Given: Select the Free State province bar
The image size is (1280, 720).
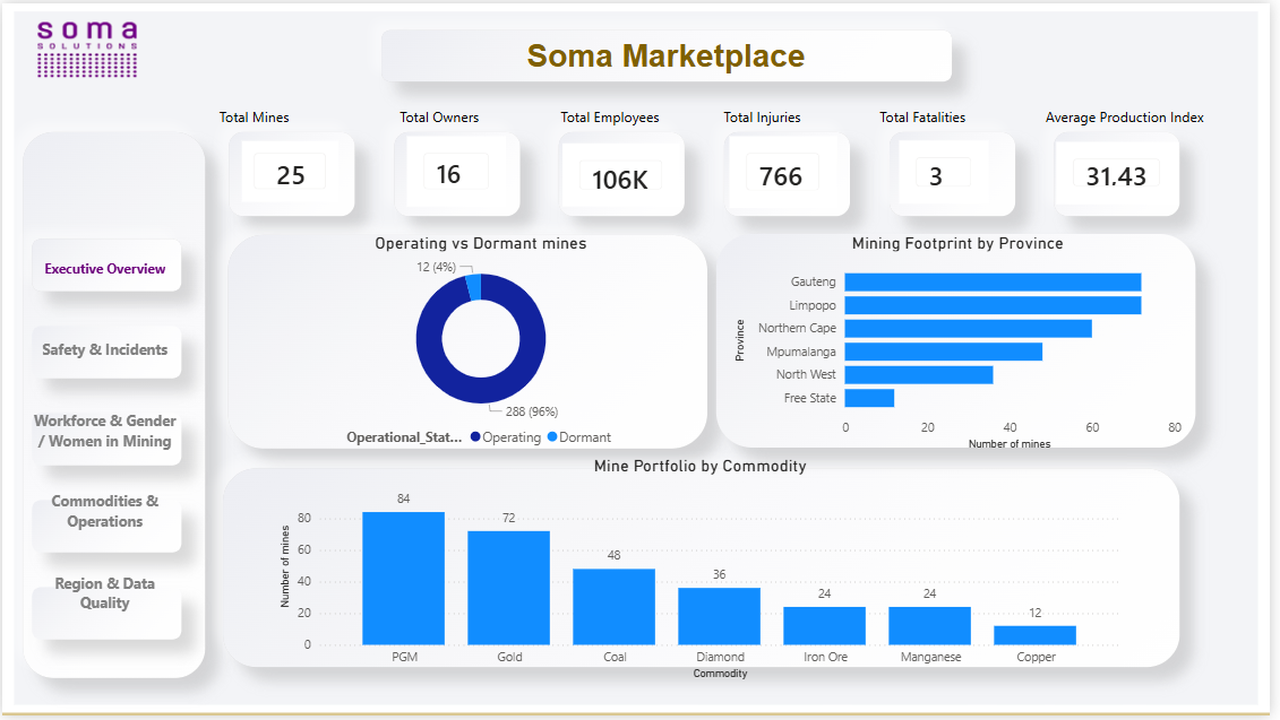Looking at the screenshot, I should 869,398.
